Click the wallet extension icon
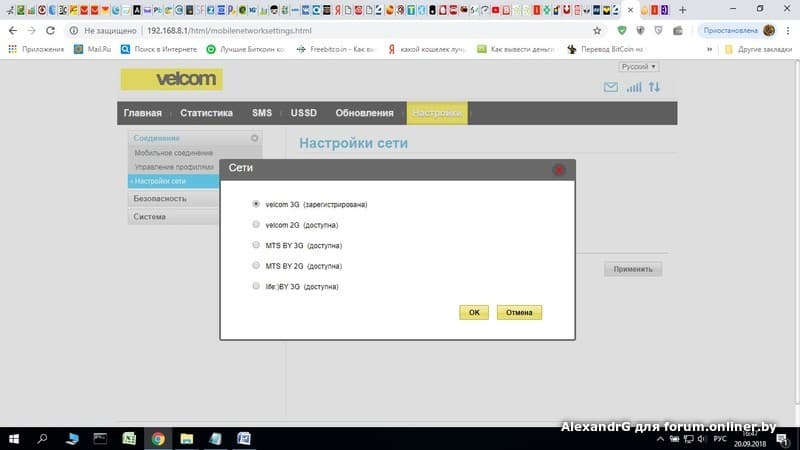 [678, 31]
